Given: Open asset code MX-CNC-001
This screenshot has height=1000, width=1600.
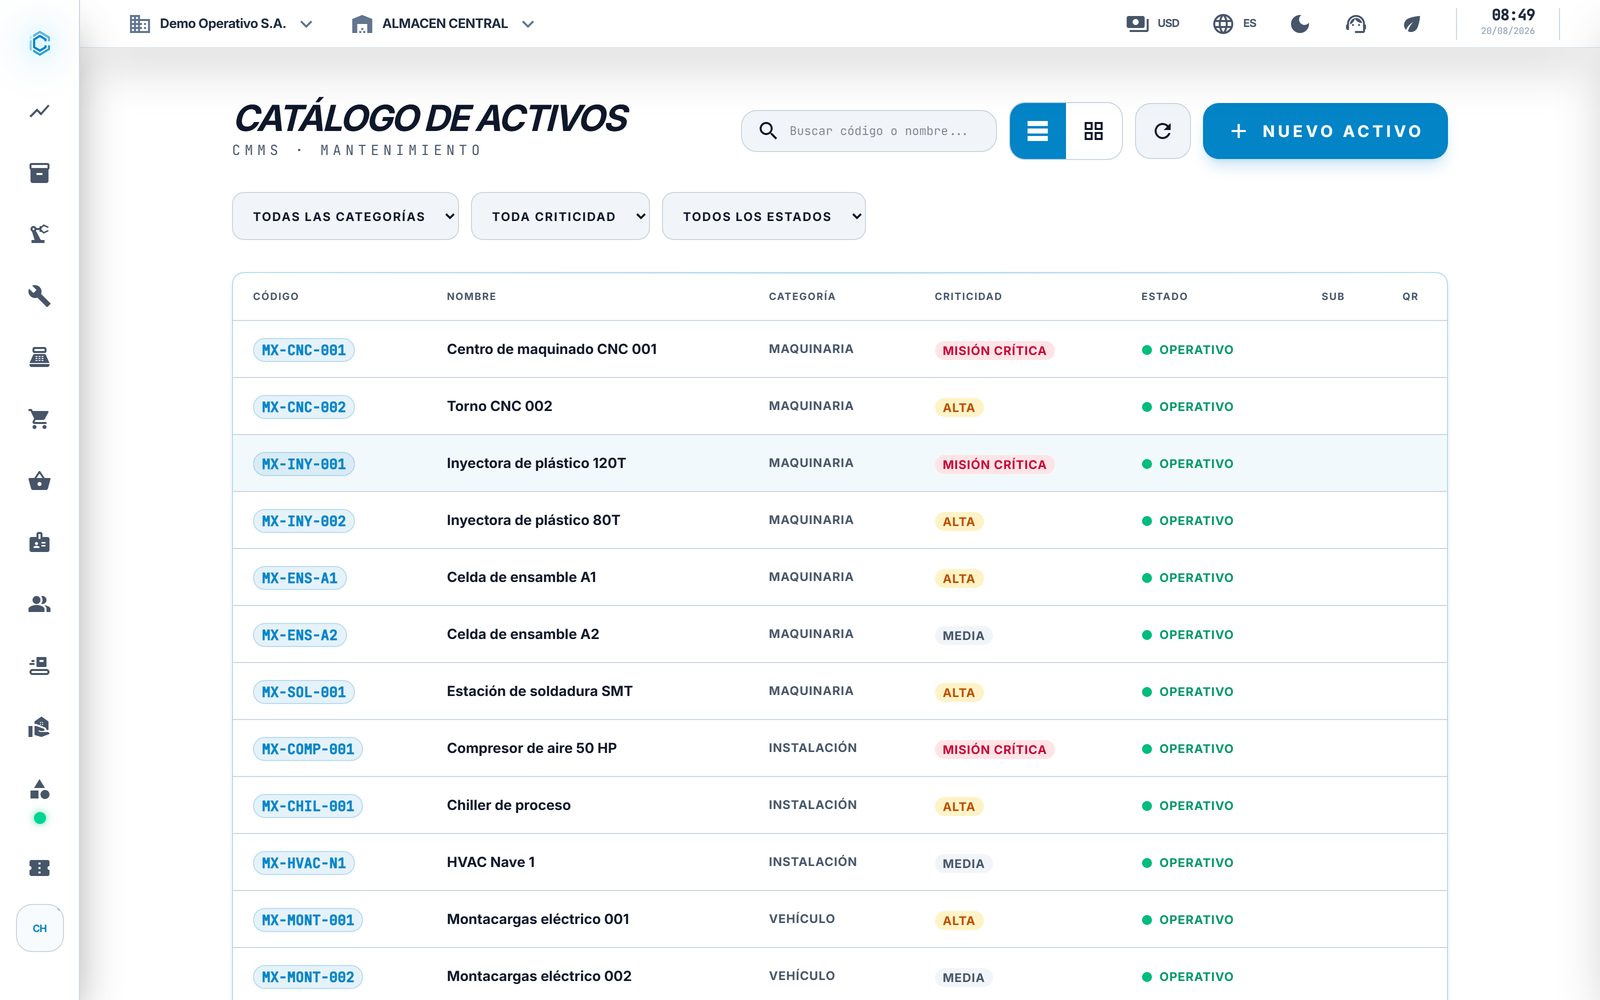Looking at the screenshot, I should click(x=304, y=350).
